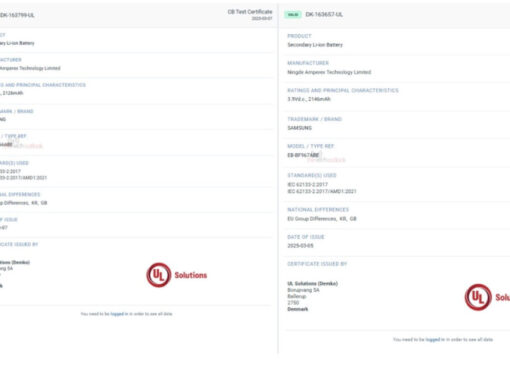Click 'MODEL / TYPE REF' label in right certificate
The image size is (510, 365).
tap(311, 146)
